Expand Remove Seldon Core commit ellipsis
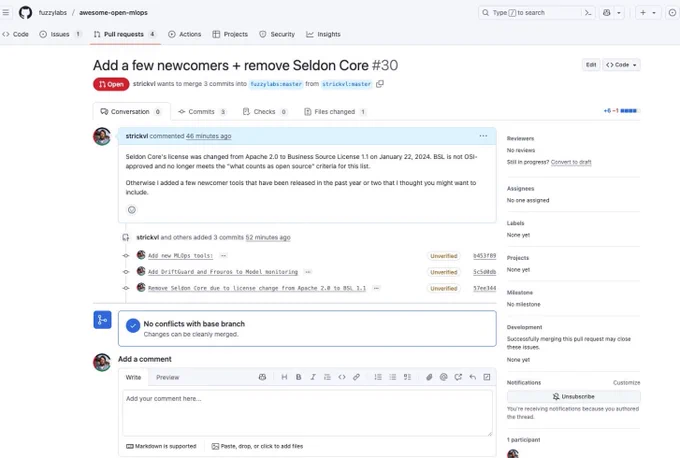Viewport: 680px width, 458px height. pyautogui.click(x=376, y=288)
